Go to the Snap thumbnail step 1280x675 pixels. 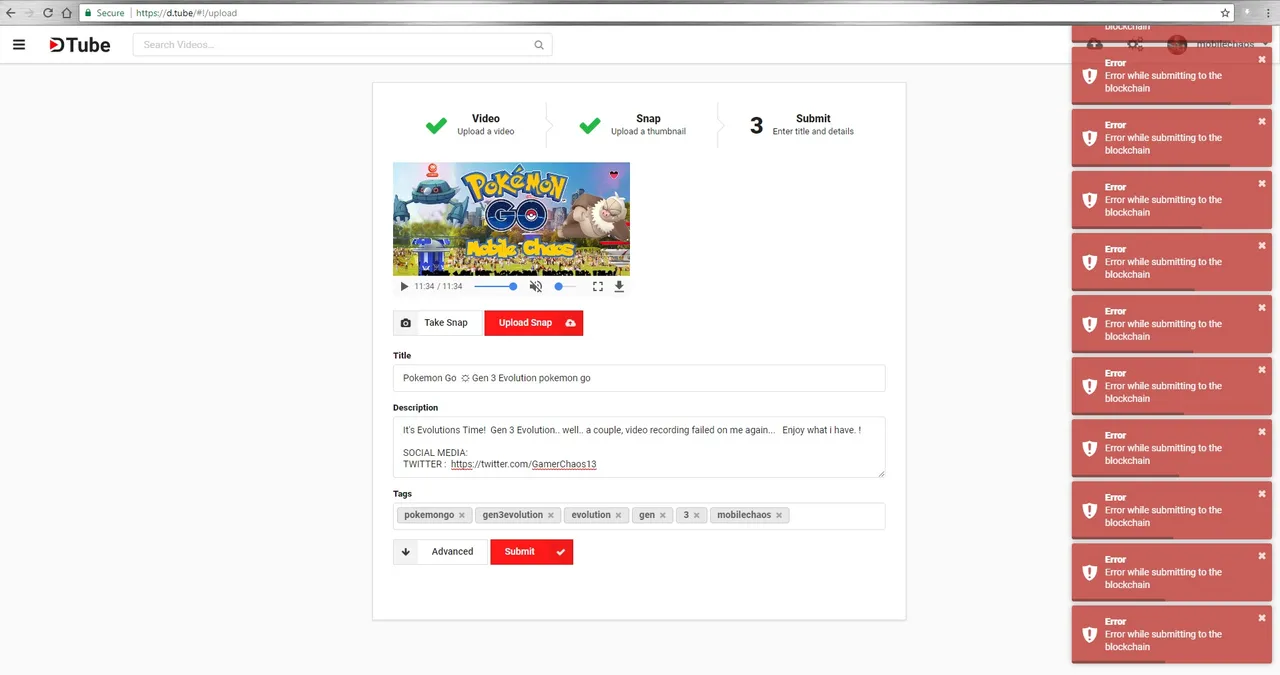632,125
